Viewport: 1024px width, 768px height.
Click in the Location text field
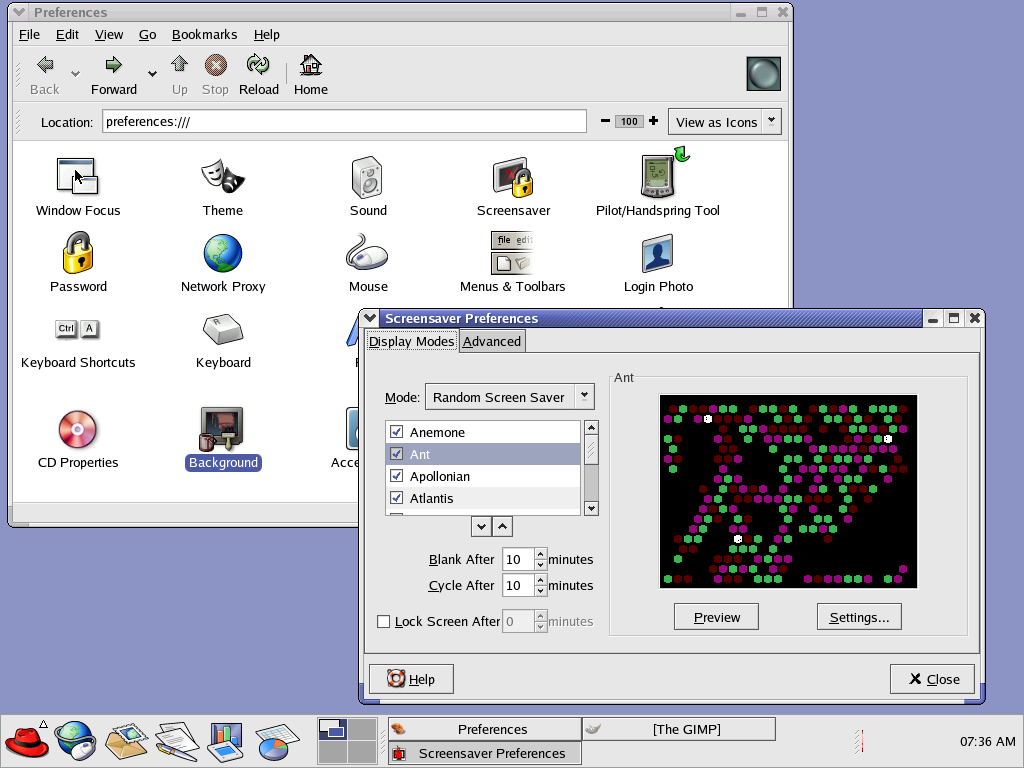pyautogui.click(x=344, y=121)
